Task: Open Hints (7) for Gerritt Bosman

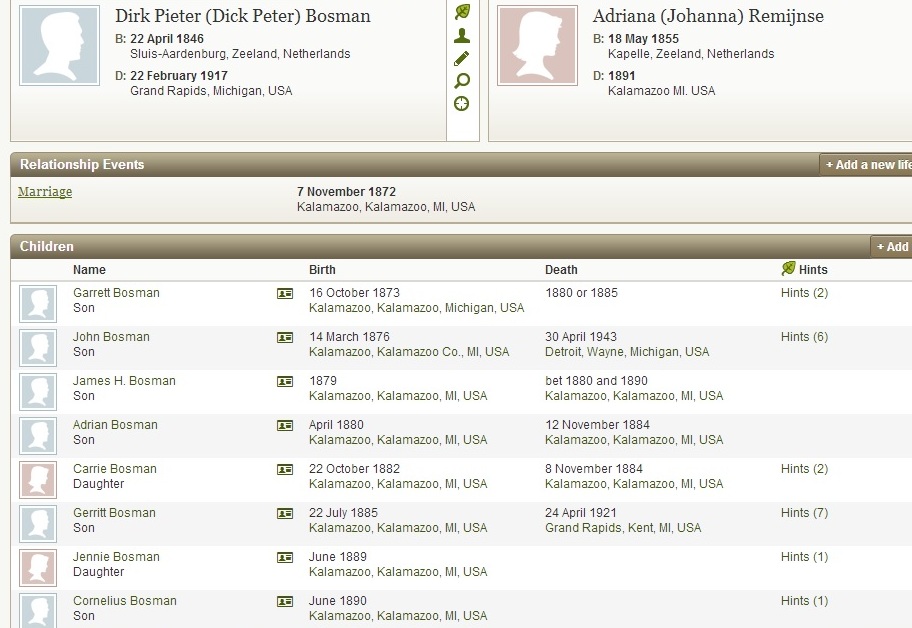Action: click(804, 513)
